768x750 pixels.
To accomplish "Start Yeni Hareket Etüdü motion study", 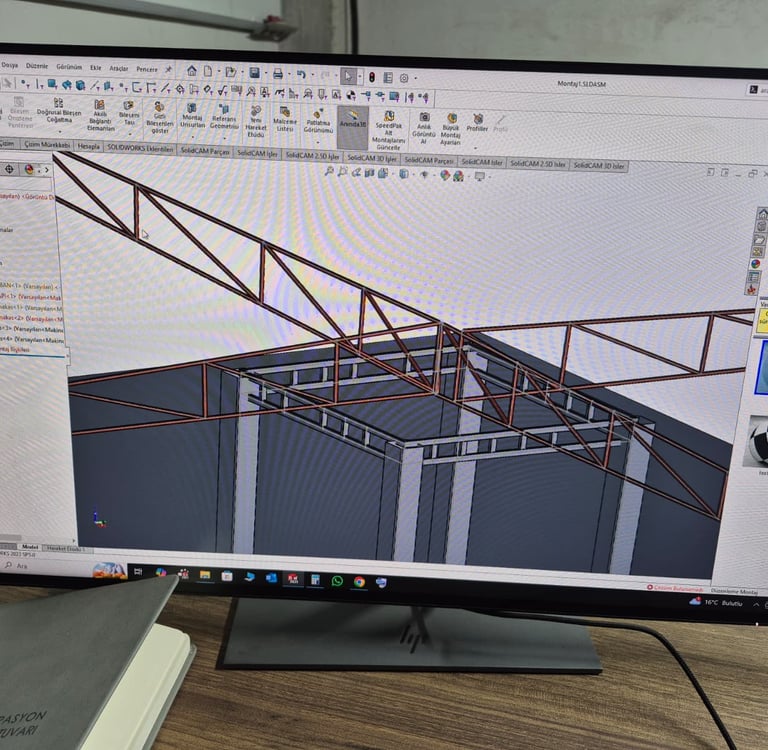I will tap(256, 121).
